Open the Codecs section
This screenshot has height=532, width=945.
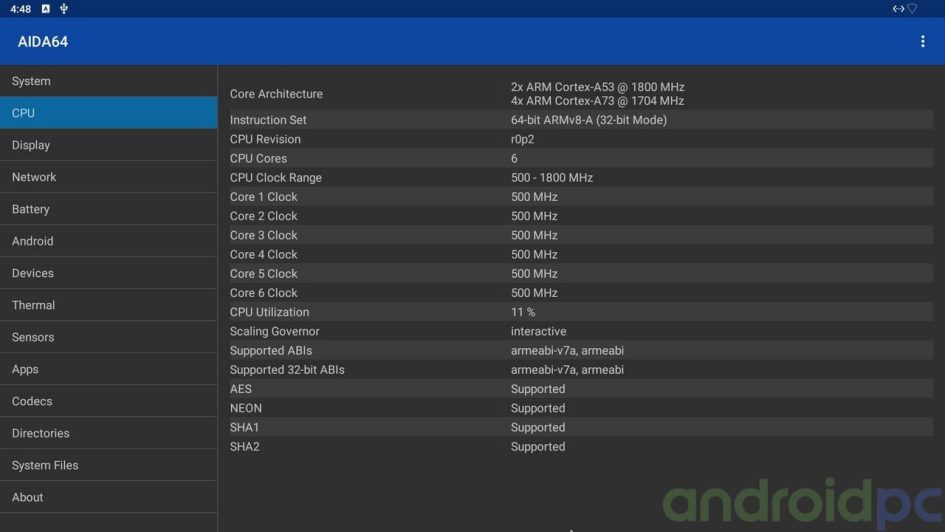108,401
